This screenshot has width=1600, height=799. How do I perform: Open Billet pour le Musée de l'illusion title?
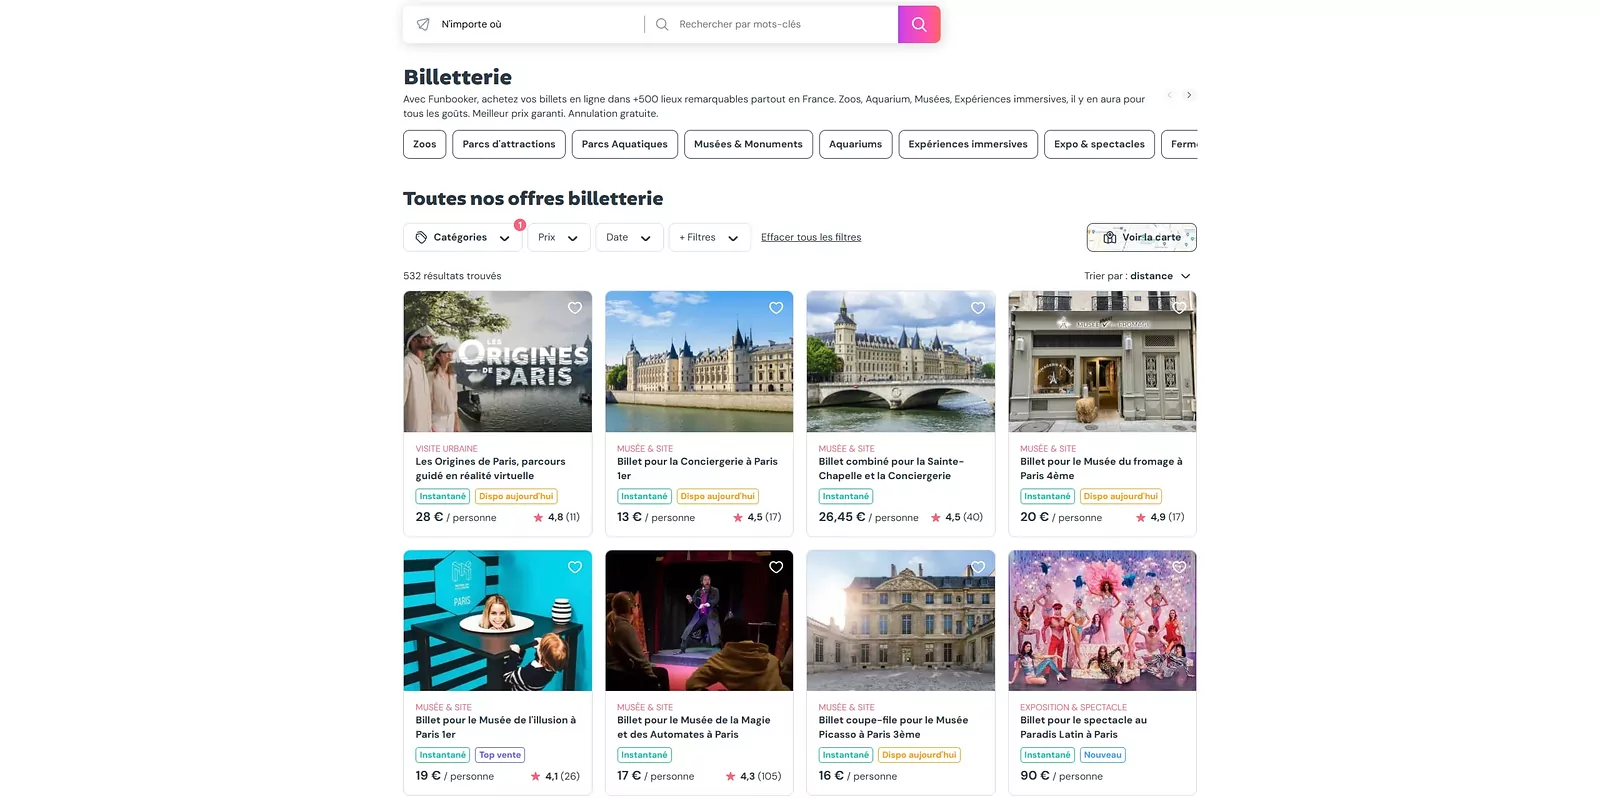pos(496,727)
